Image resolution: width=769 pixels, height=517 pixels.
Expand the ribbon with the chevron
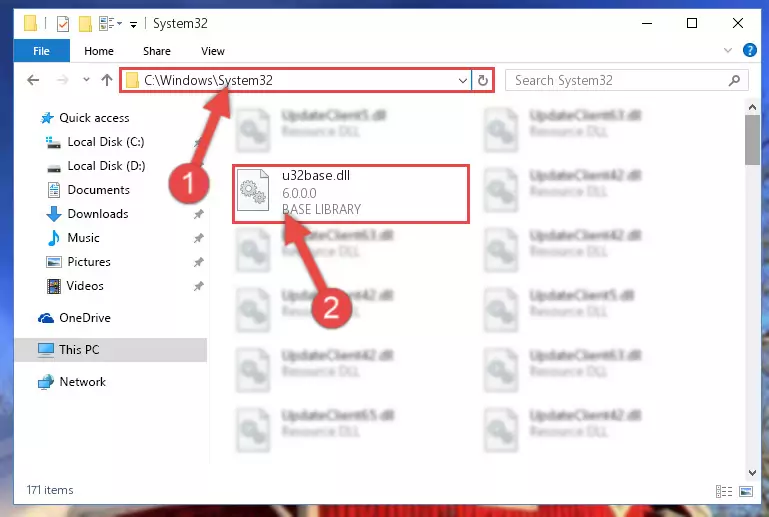pos(728,51)
